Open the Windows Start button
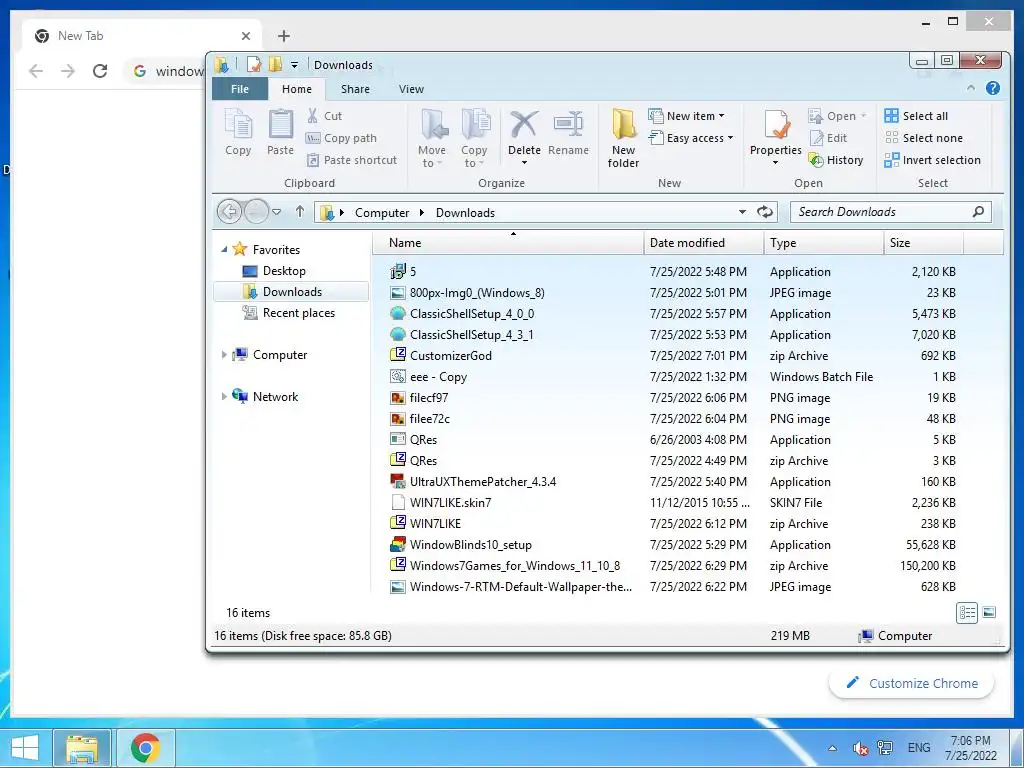1024x768 pixels. point(24,748)
